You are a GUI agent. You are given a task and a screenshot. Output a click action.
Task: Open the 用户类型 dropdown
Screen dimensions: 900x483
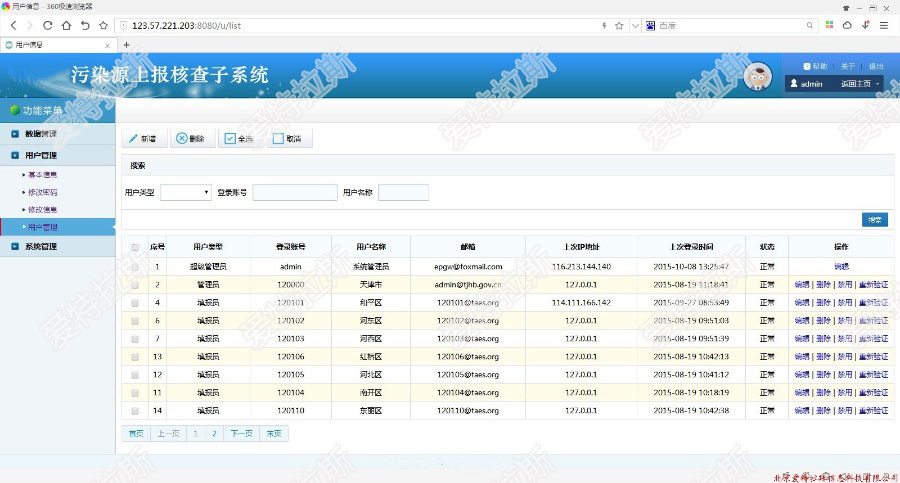click(x=186, y=192)
